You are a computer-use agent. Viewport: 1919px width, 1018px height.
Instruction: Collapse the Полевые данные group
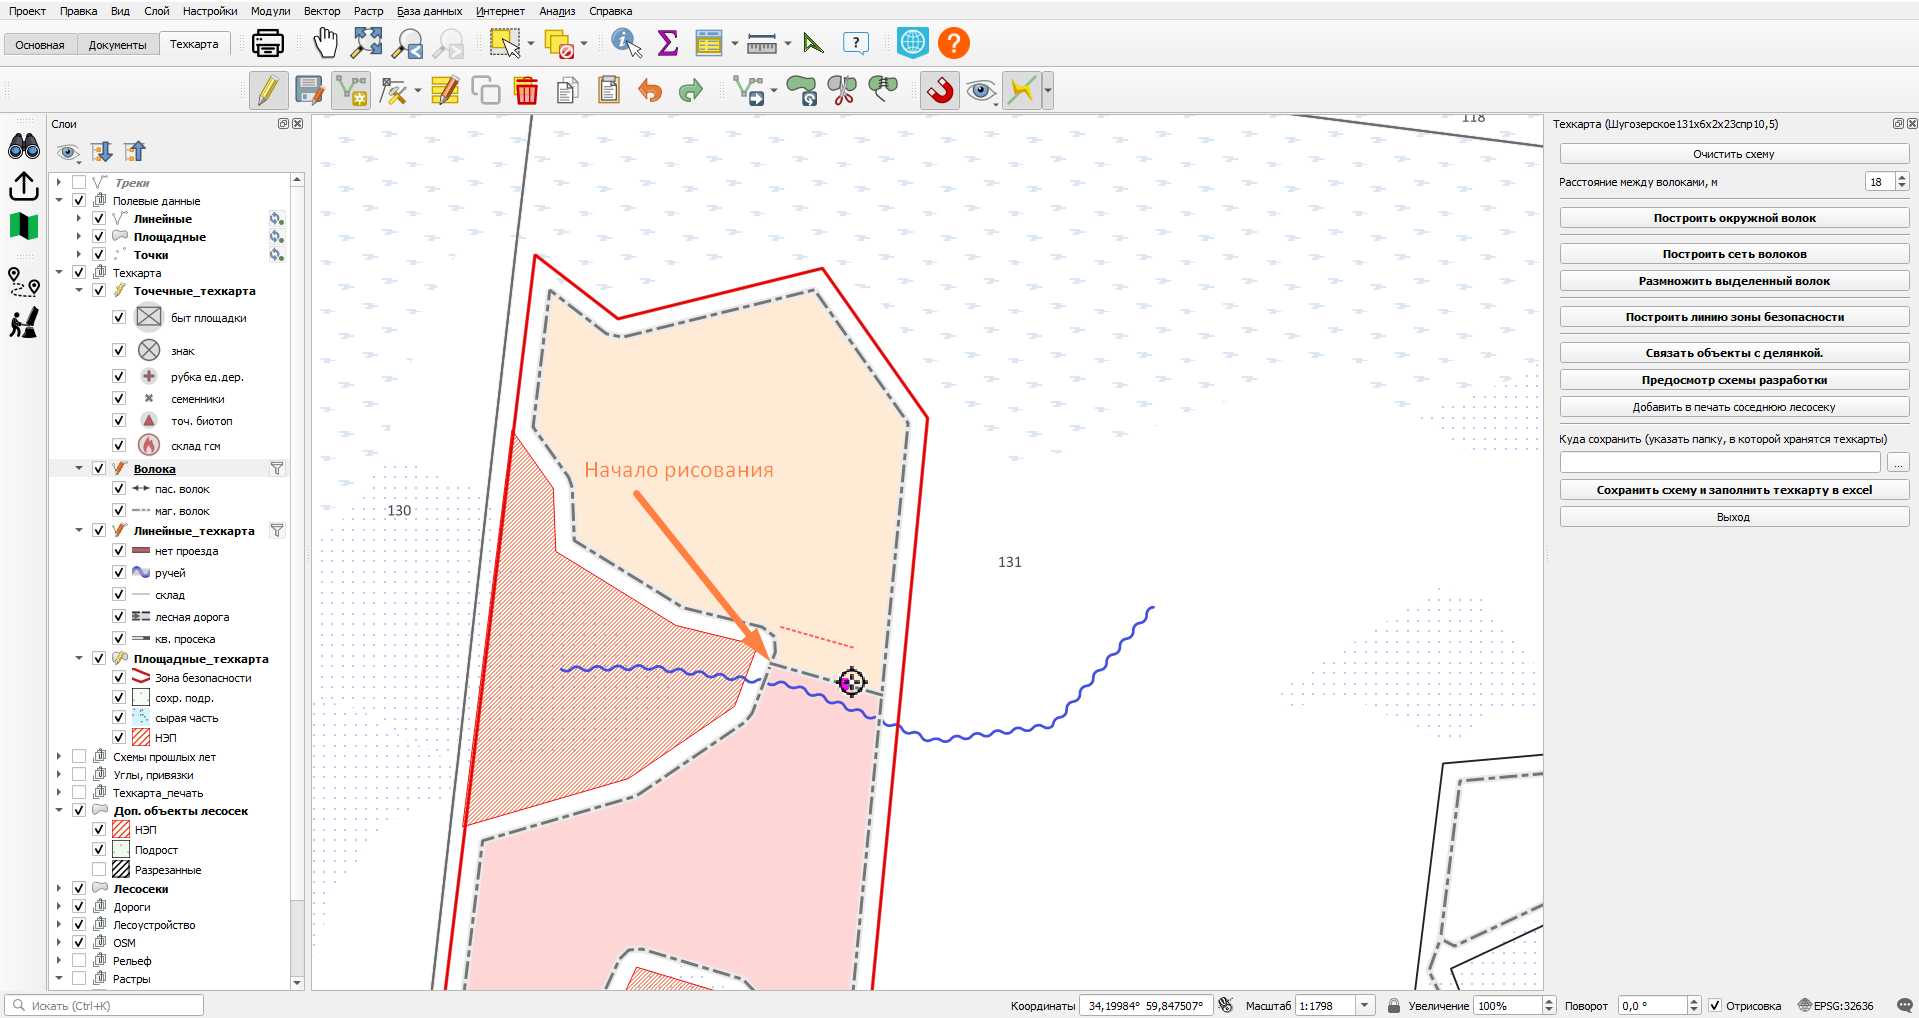pyautogui.click(x=59, y=201)
